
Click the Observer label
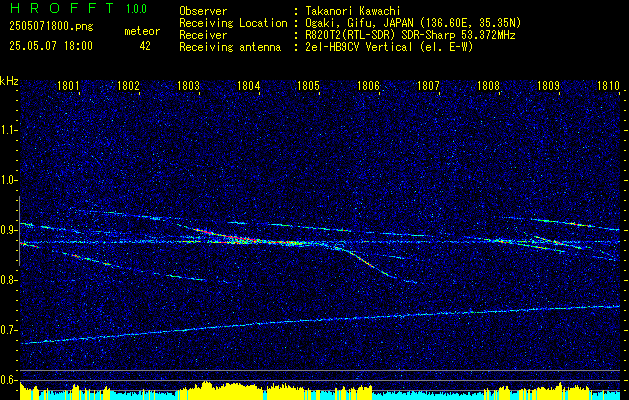click(203, 11)
